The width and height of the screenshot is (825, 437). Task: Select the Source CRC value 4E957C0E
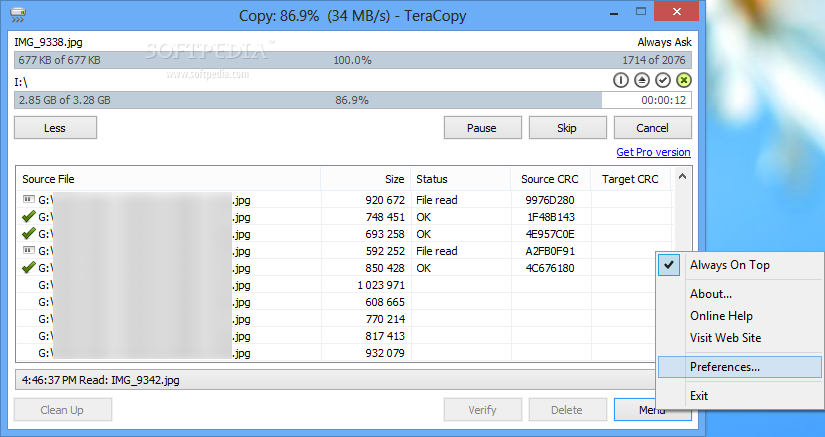550,234
